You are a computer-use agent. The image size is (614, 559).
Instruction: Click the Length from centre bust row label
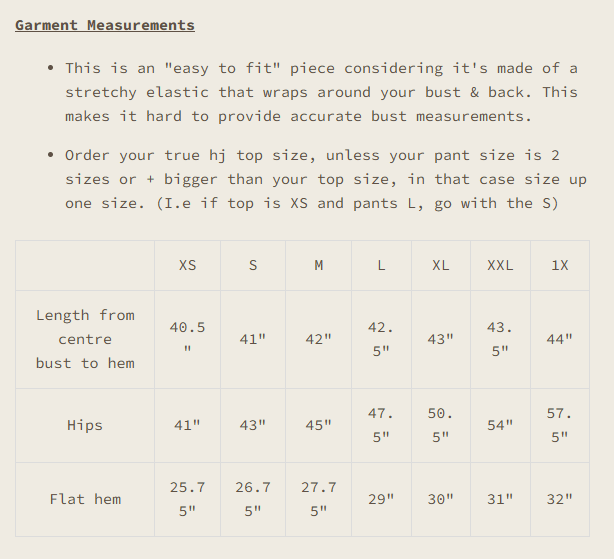(85, 339)
